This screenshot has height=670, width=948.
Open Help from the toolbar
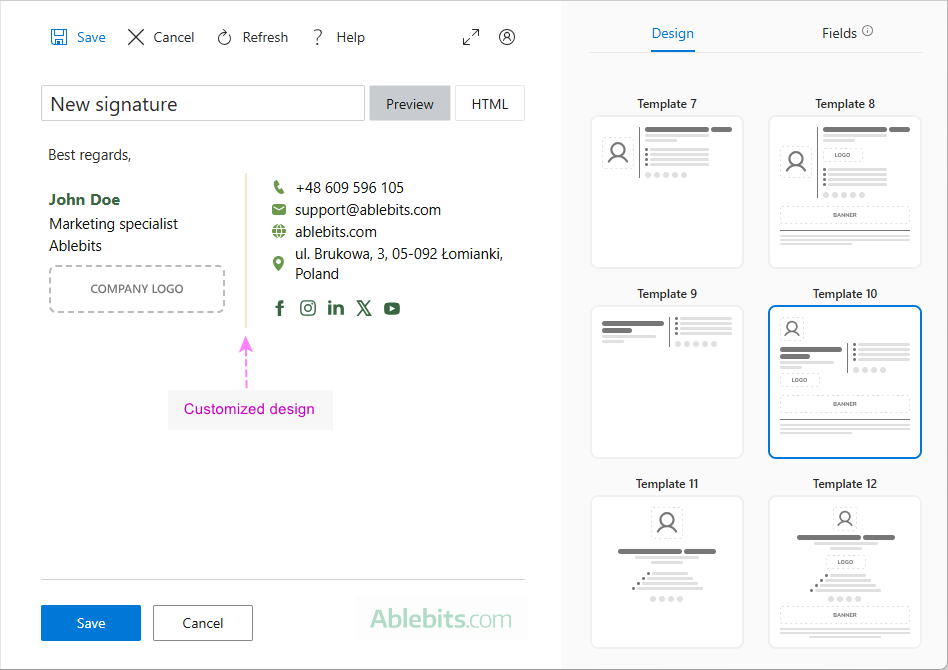pyautogui.click(x=338, y=37)
